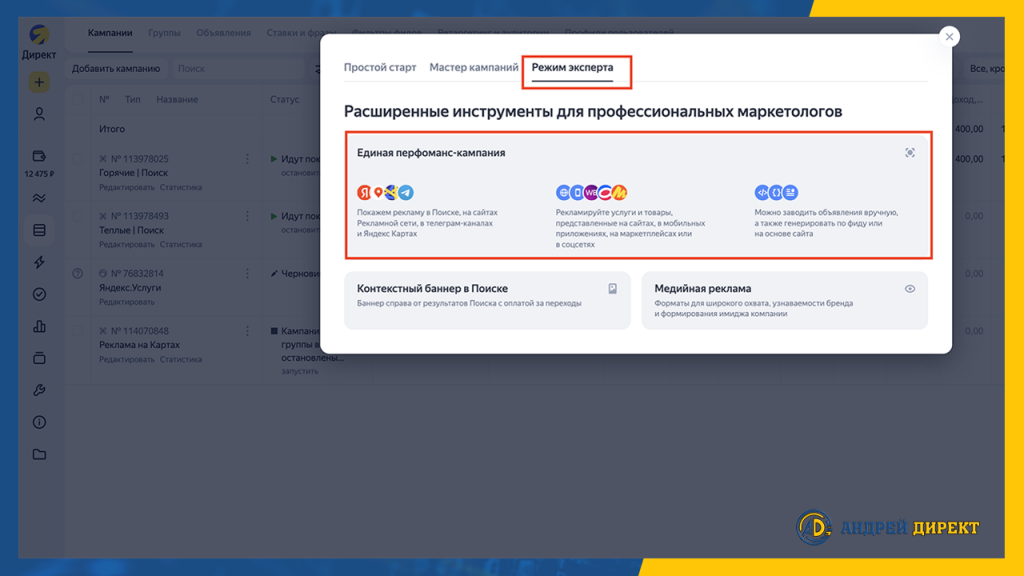
Task: Select the Реклама на Картах campaign checkbox
Action: coord(78,331)
